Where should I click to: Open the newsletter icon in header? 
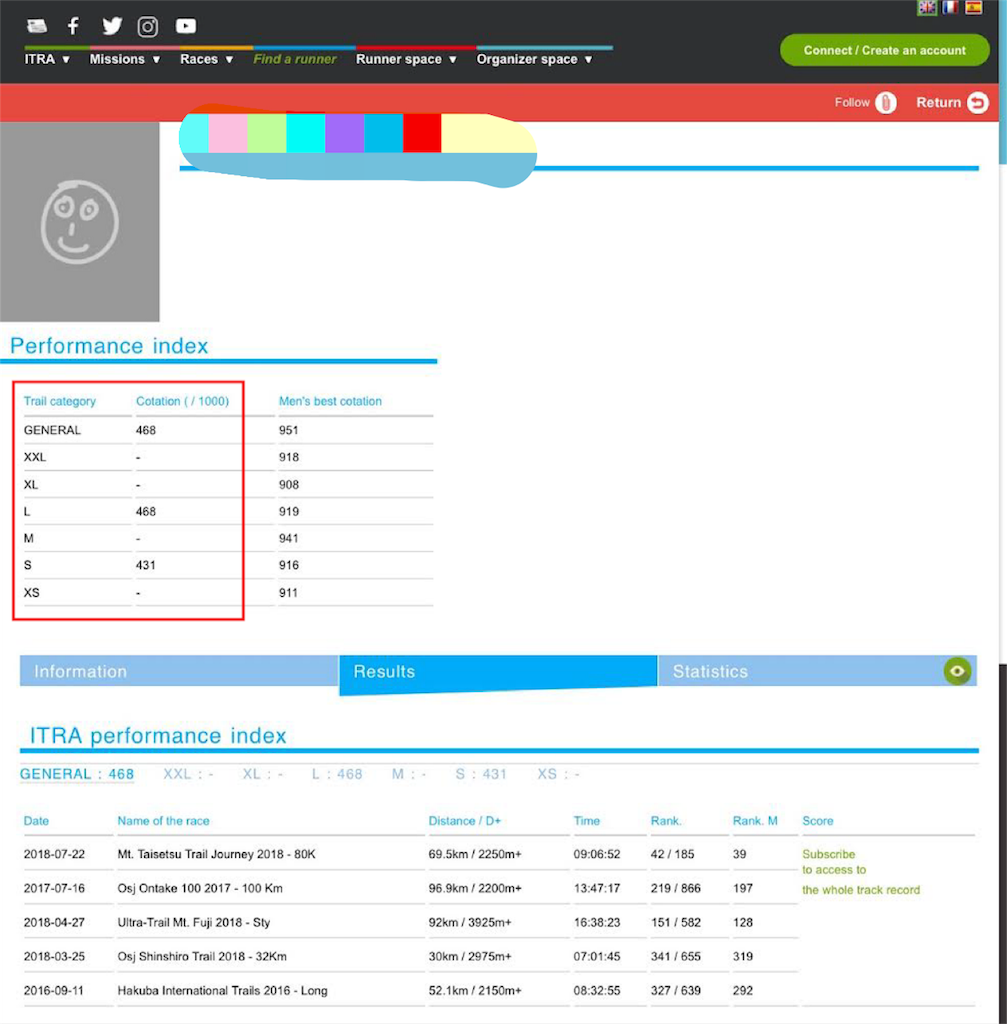[37, 26]
